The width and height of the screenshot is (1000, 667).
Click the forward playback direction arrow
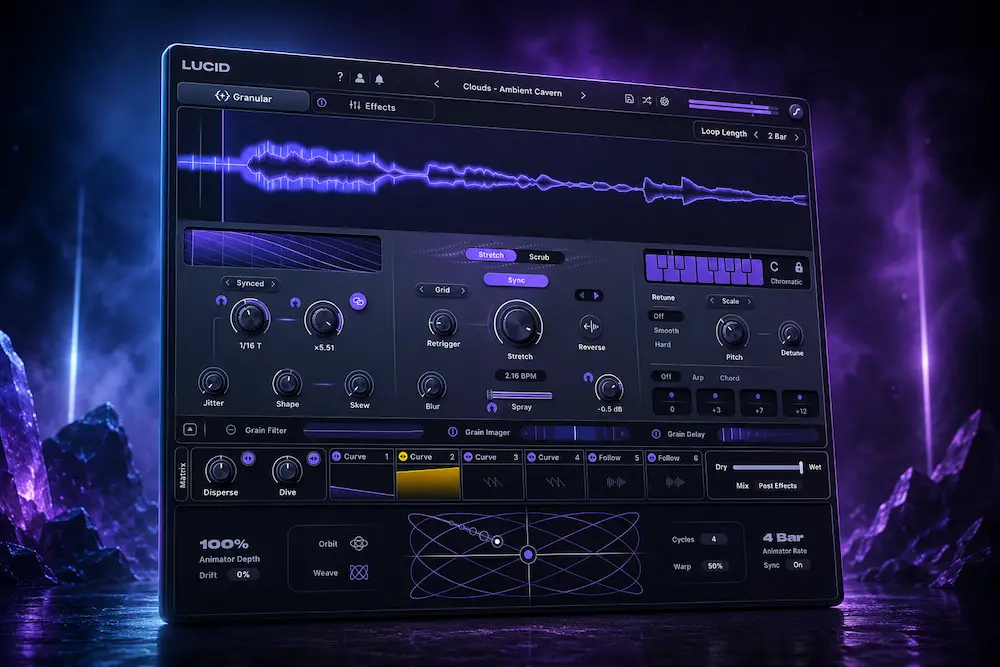pyautogui.click(x=597, y=296)
